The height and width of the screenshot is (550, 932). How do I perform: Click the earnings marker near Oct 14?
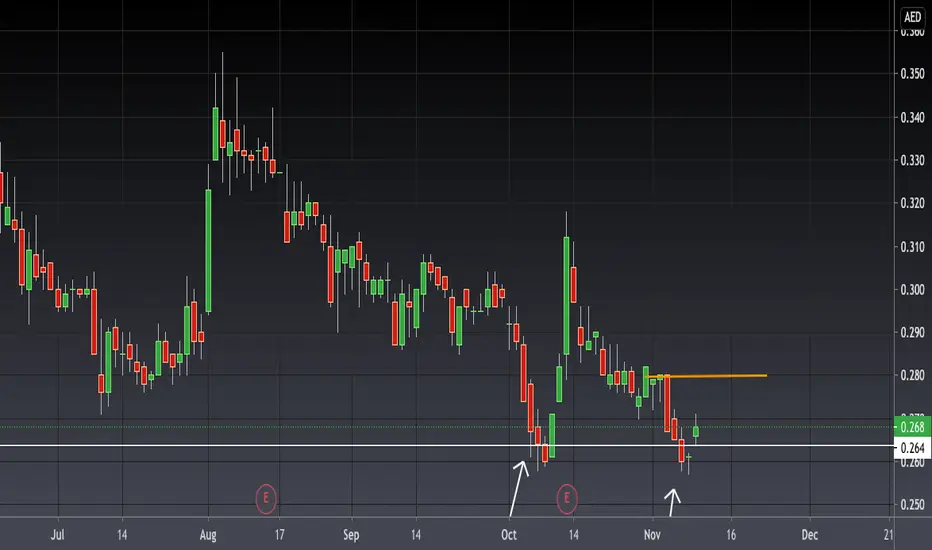coord(567,498)
